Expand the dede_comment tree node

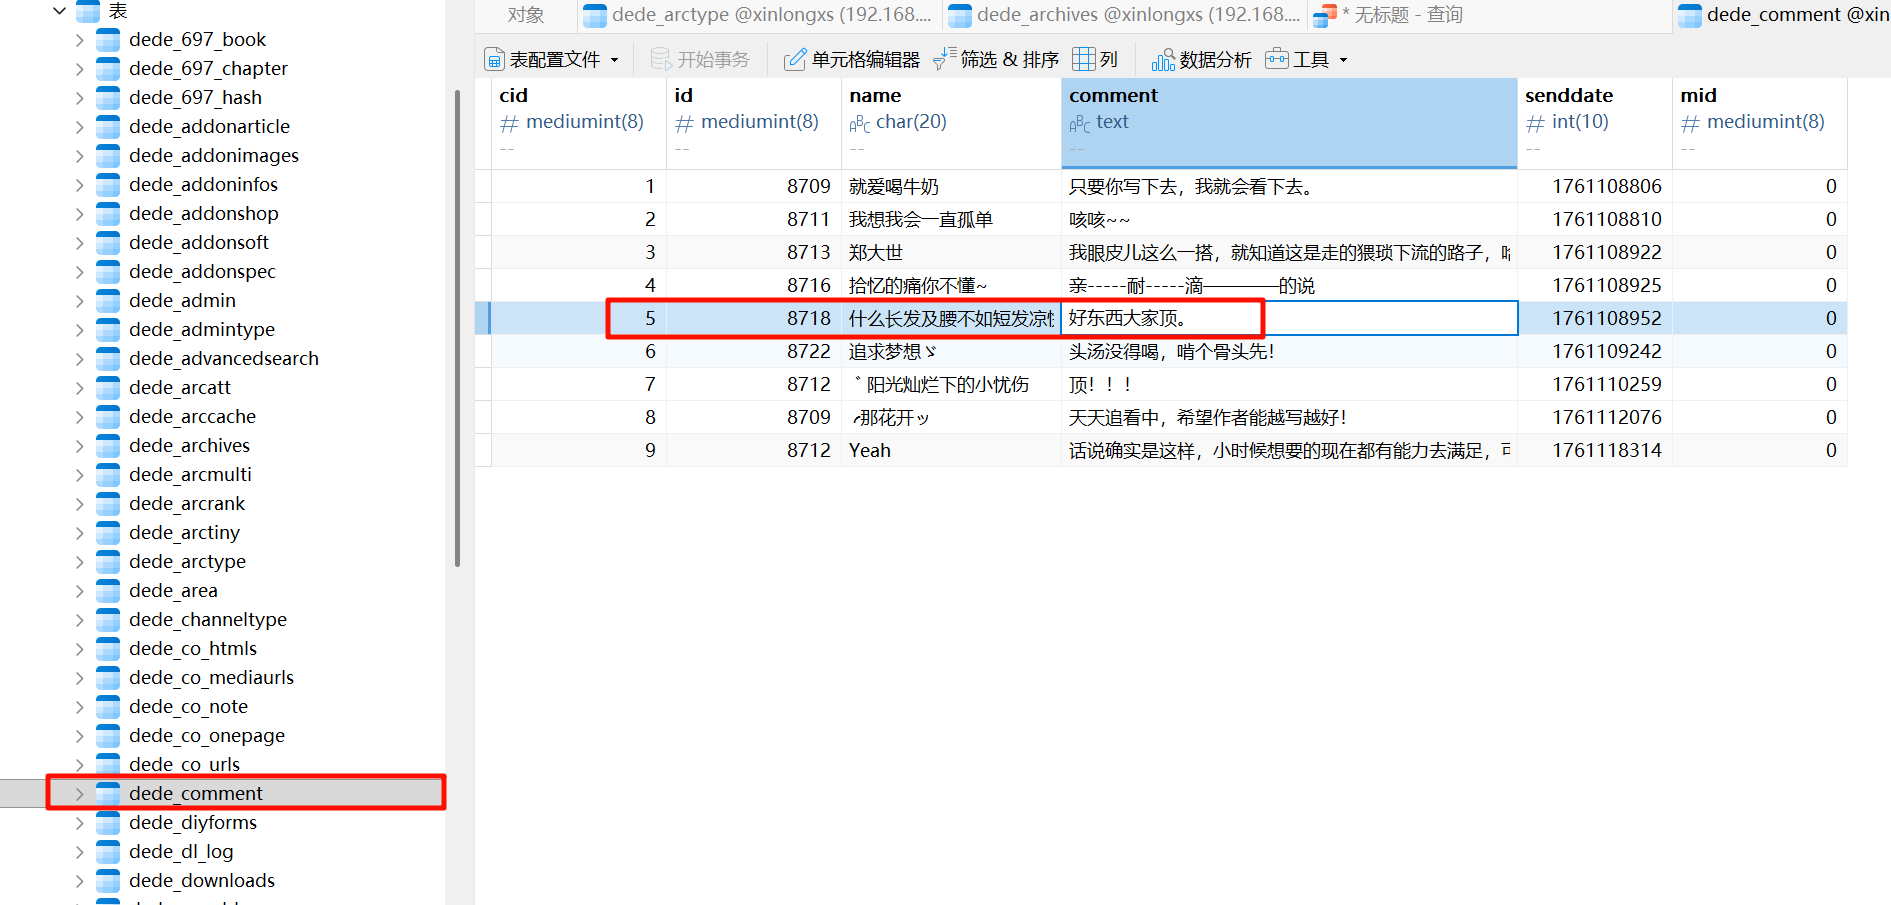(80, 794)
